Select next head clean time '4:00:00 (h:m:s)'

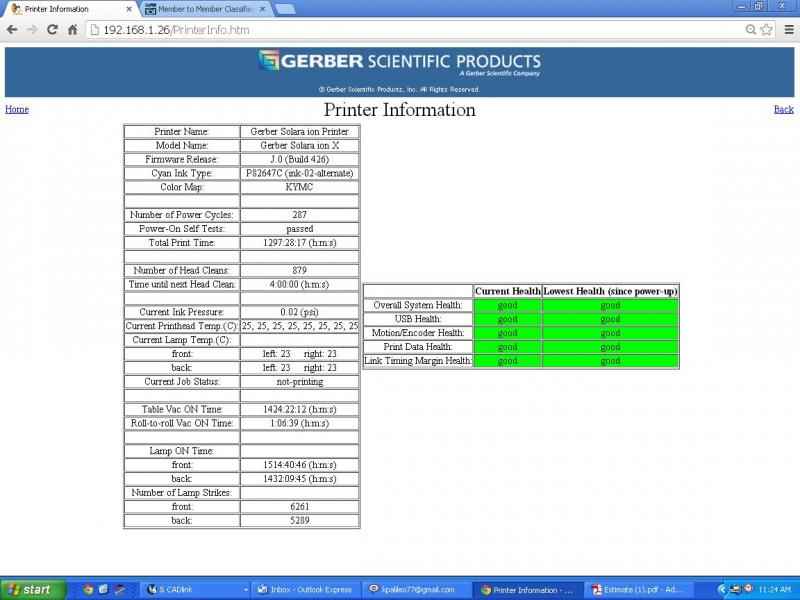[299, 284]
